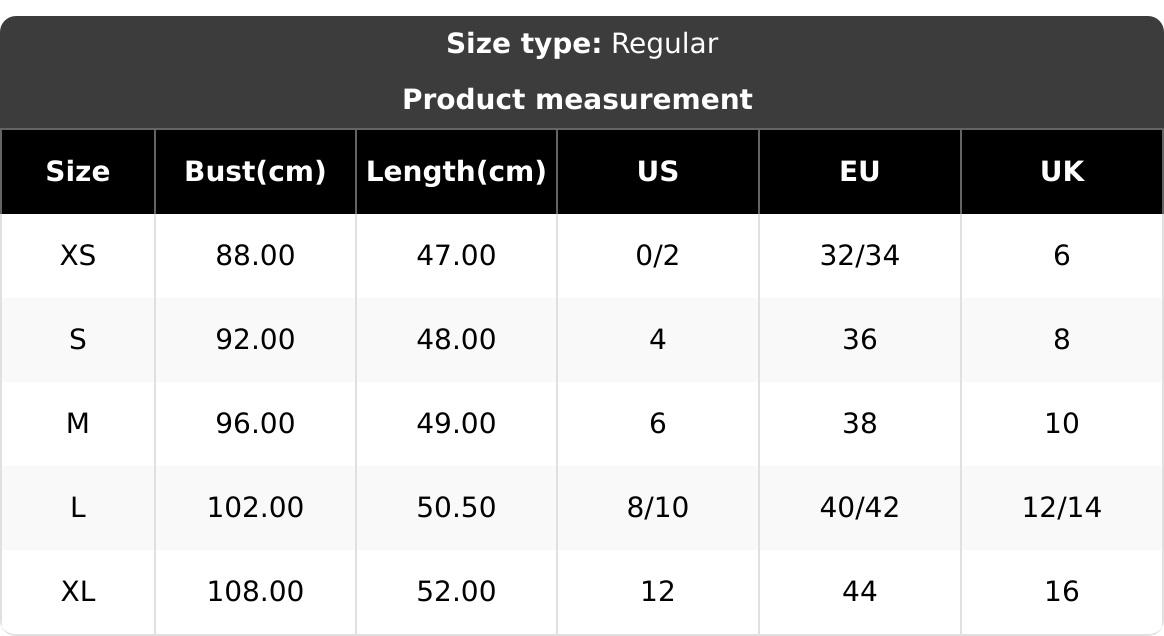Select the XL size row label

tap(78, 592)
